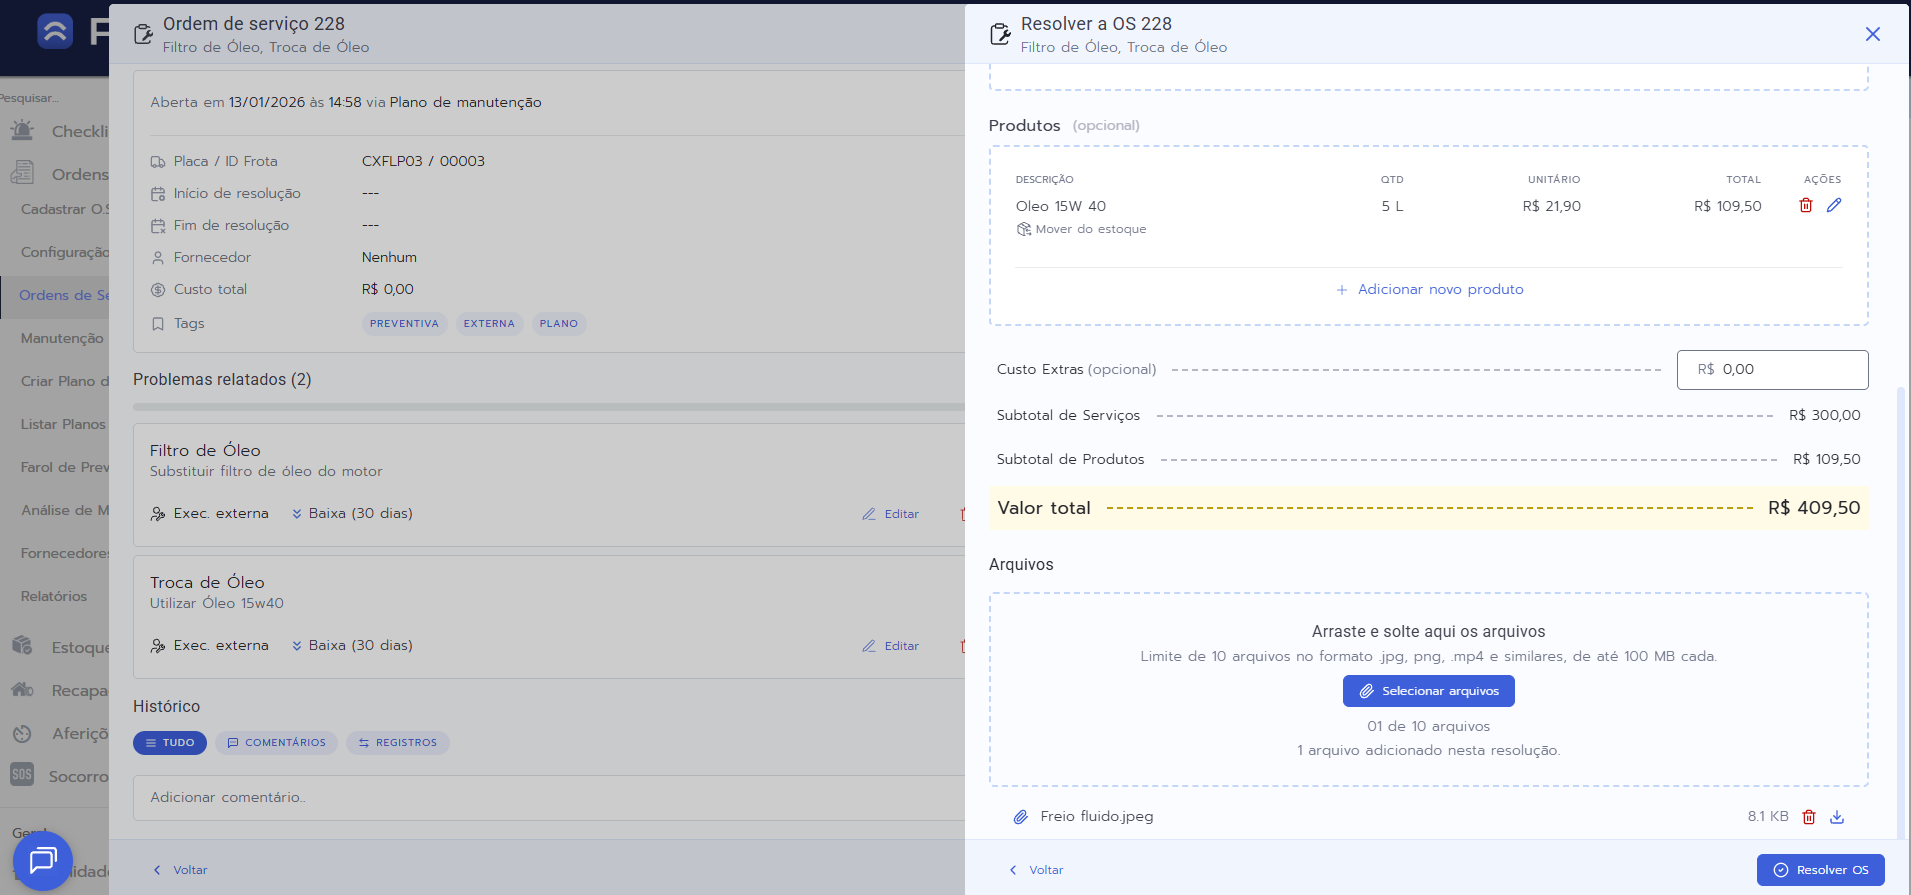Viewport: 1911px width, 895px height.
Task: Click the Custo Extras input field
Action: 1772,370
